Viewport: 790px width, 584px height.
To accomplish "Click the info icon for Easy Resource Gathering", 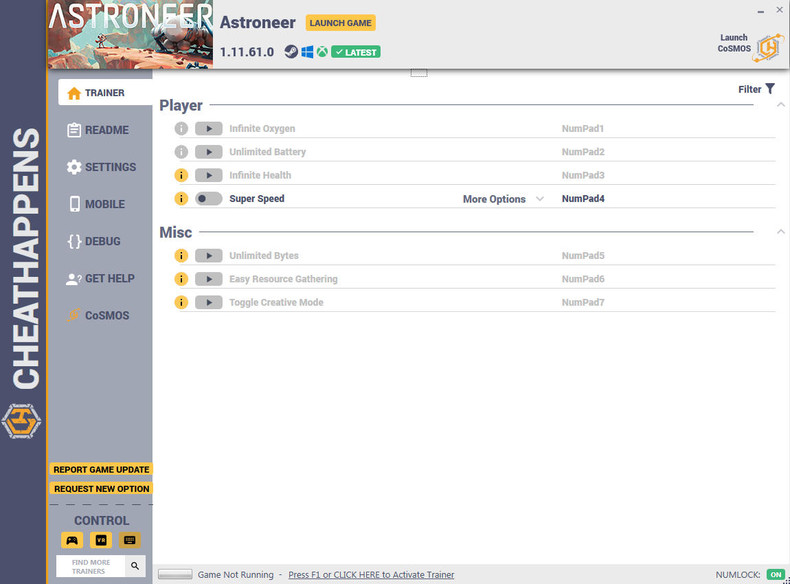I will coord(181,279).
